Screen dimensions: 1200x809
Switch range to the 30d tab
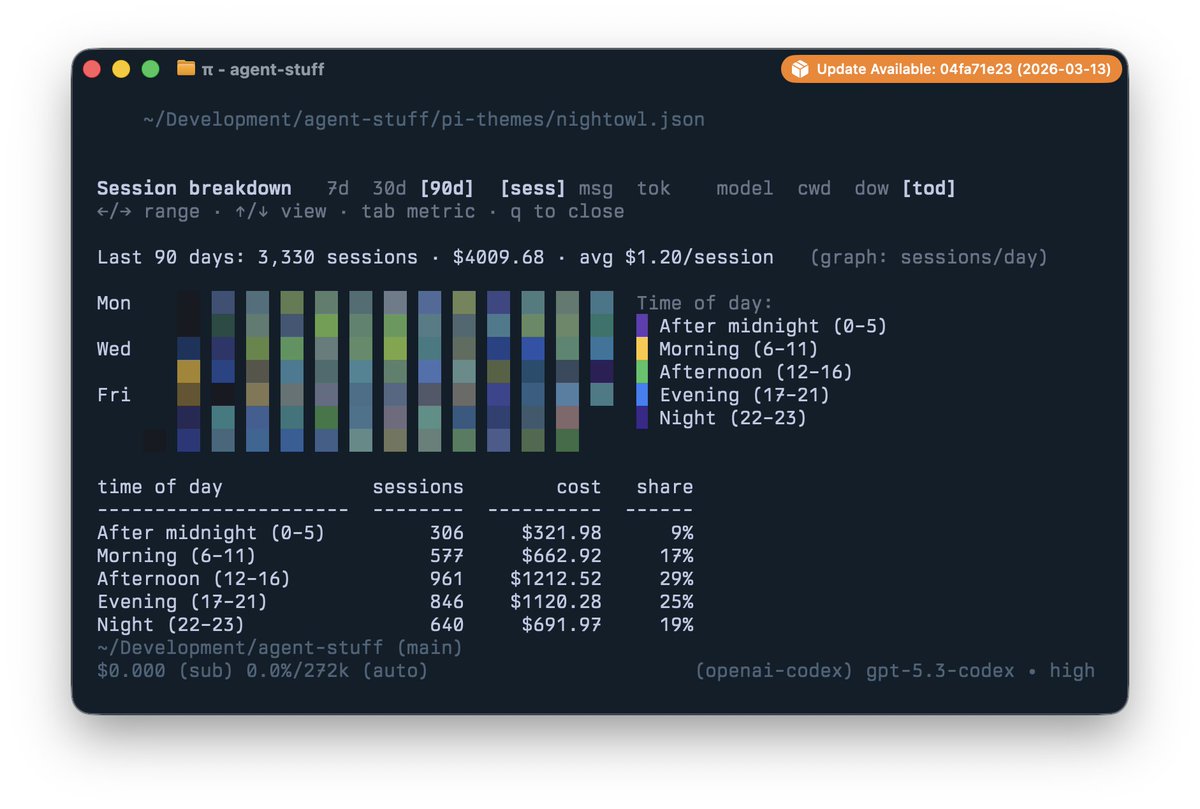(390, 188)
